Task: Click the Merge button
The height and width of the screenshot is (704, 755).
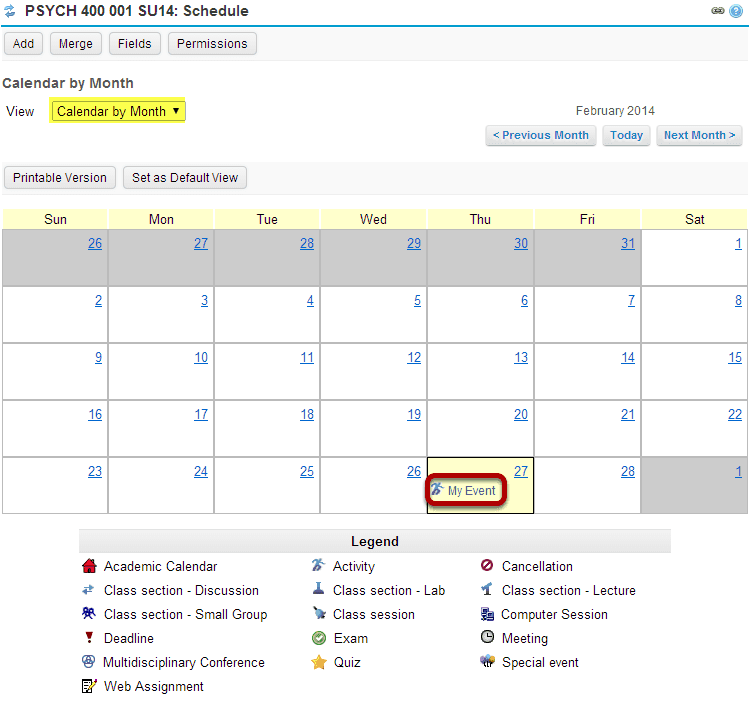Action: point(76,44)
